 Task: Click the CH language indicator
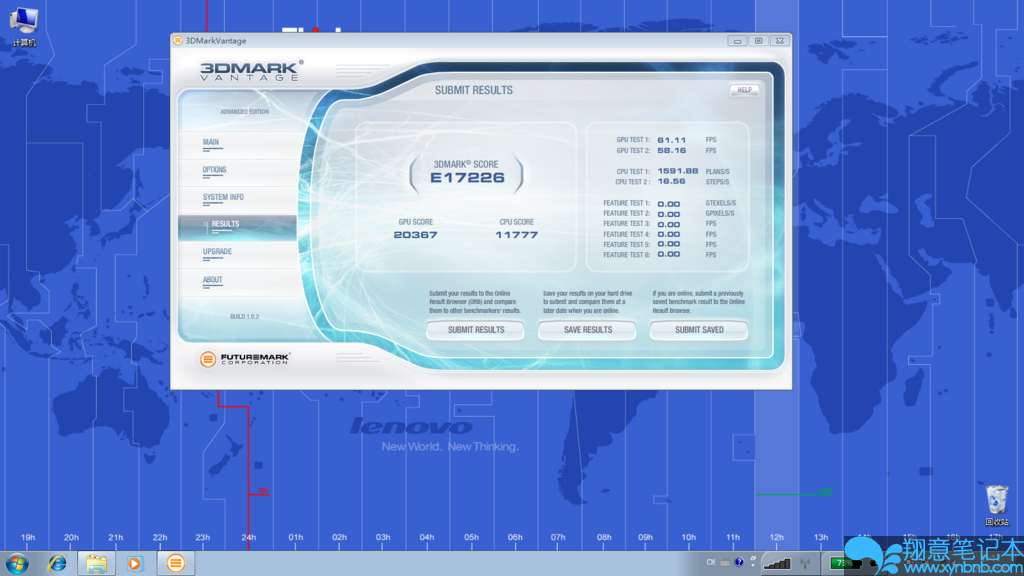point(711,562)
